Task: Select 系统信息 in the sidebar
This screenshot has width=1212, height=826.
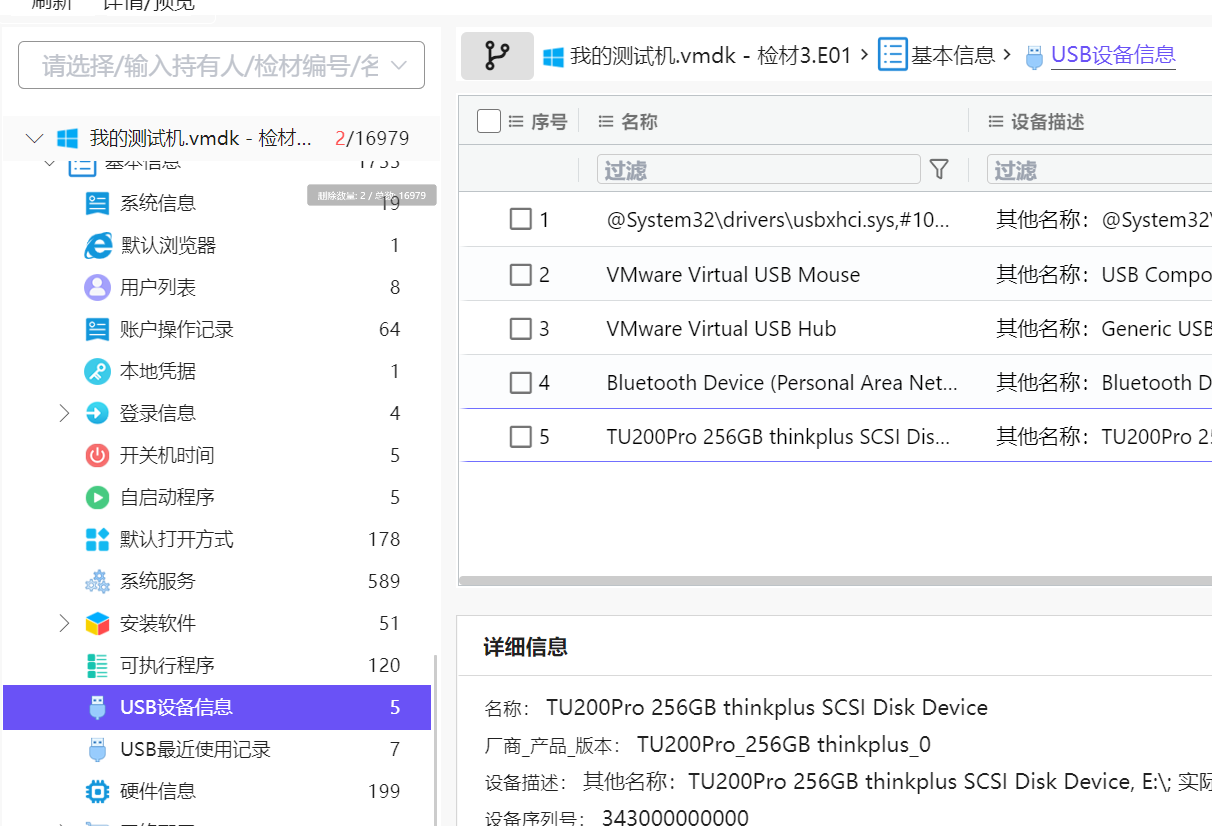Action: tap(158, 203)
